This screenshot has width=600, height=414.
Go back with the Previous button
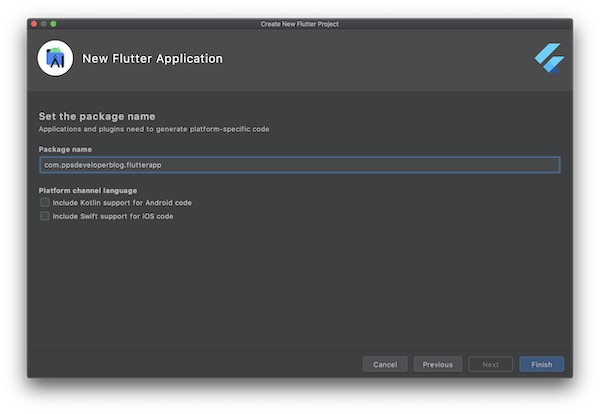tap(438, 364)
